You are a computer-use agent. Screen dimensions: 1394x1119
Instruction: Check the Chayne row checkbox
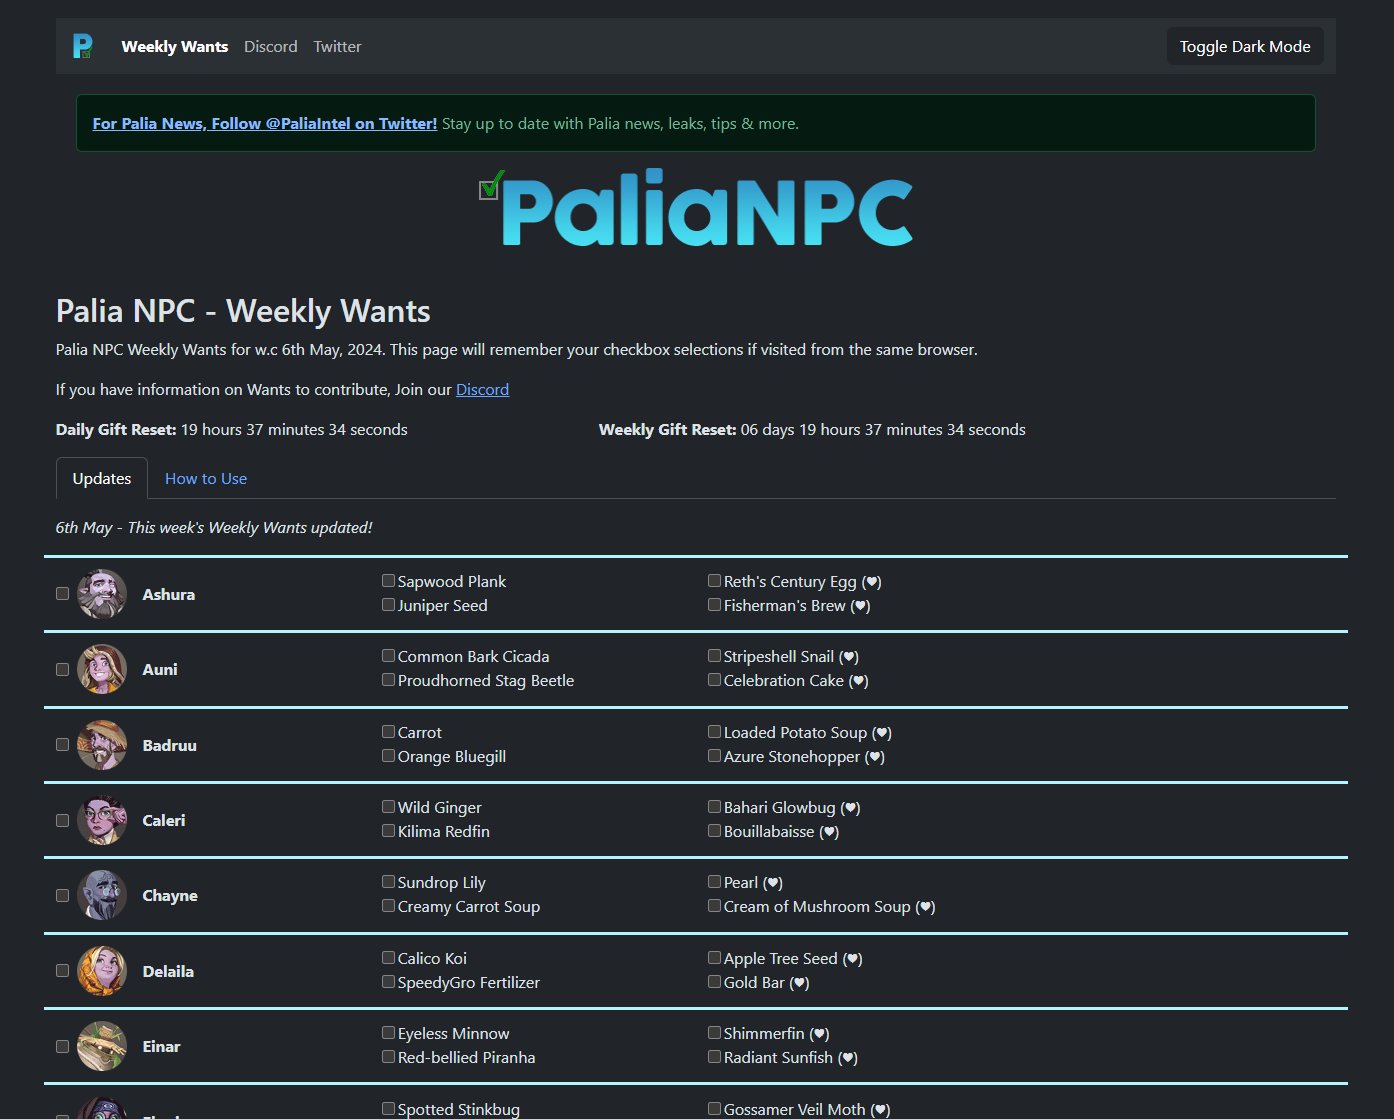(62, 895)
